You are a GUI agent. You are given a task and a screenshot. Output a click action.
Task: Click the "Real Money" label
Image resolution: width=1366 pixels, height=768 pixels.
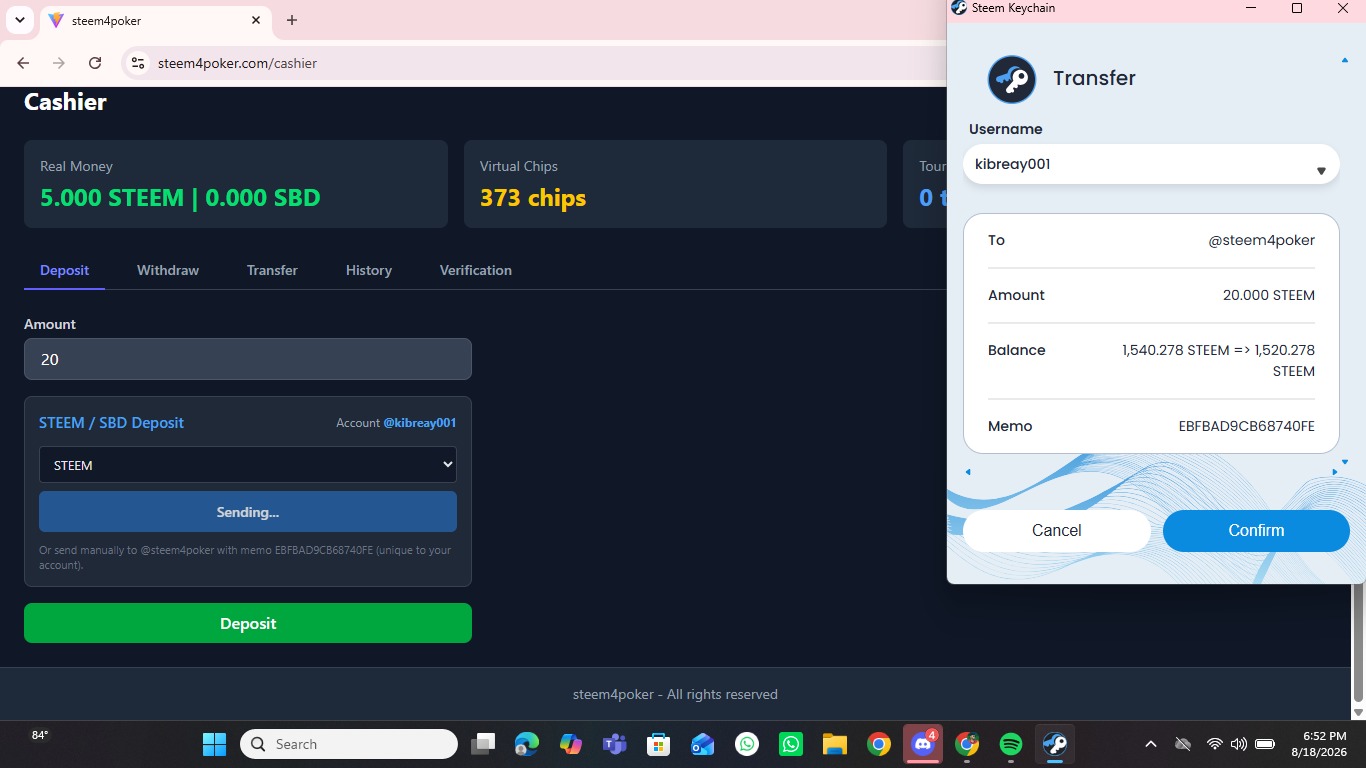[x=76, y=166]
